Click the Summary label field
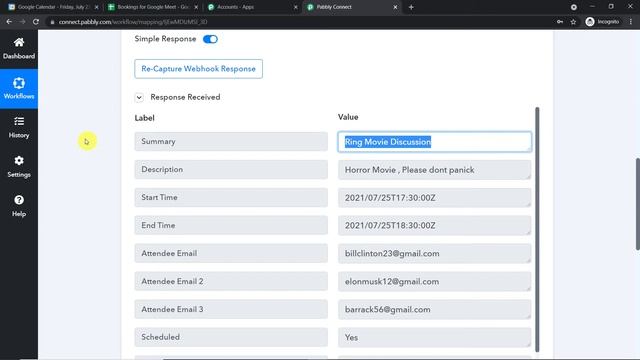640x360 pixels. (x=231, y=141)
